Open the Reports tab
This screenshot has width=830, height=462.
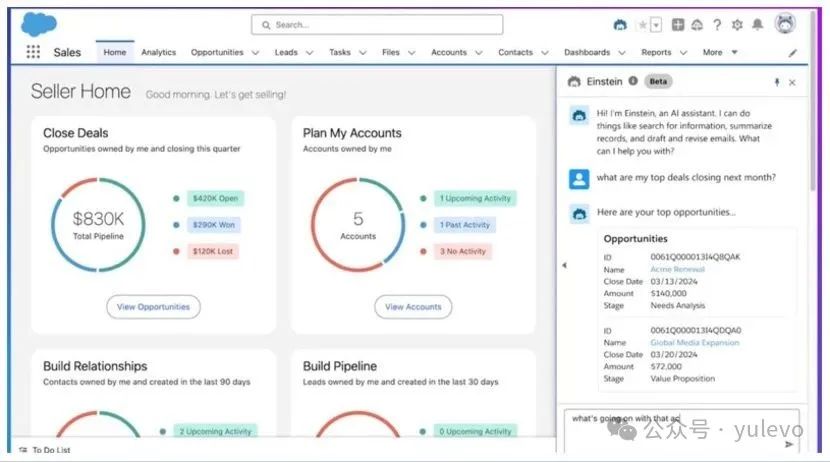(x=656, y=52)
